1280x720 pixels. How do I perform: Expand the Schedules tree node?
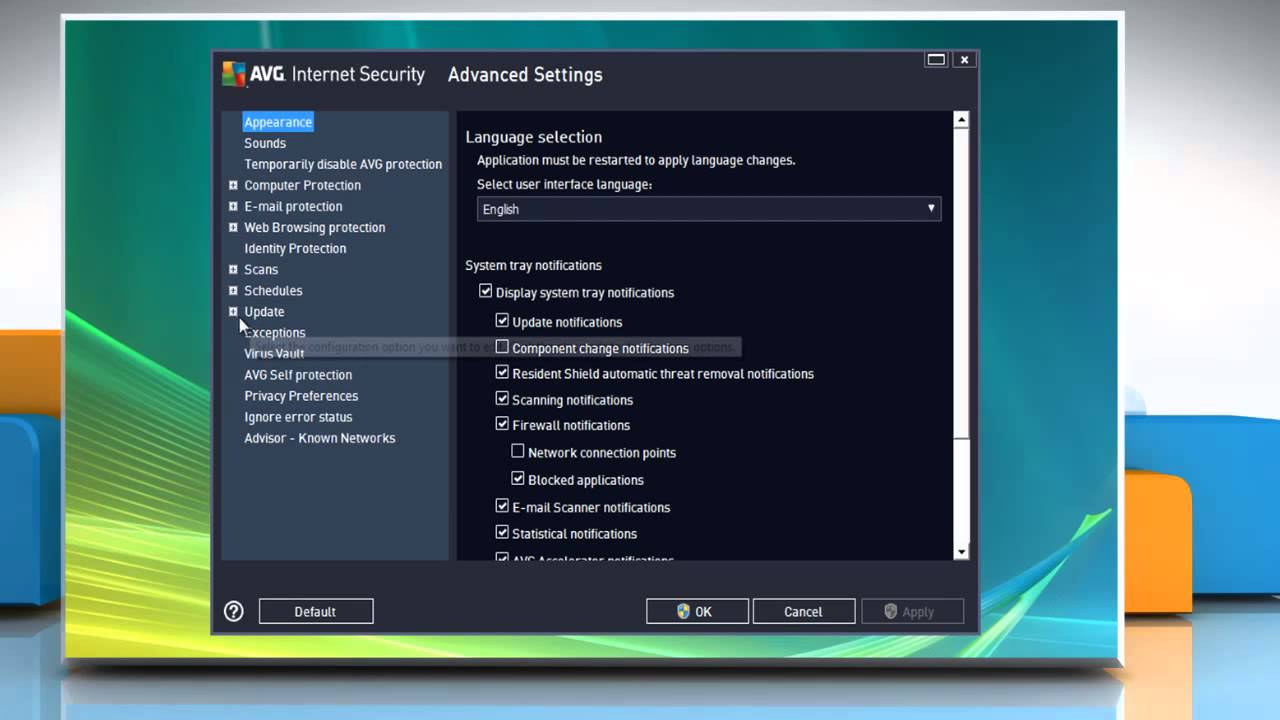tap(233, 290)
